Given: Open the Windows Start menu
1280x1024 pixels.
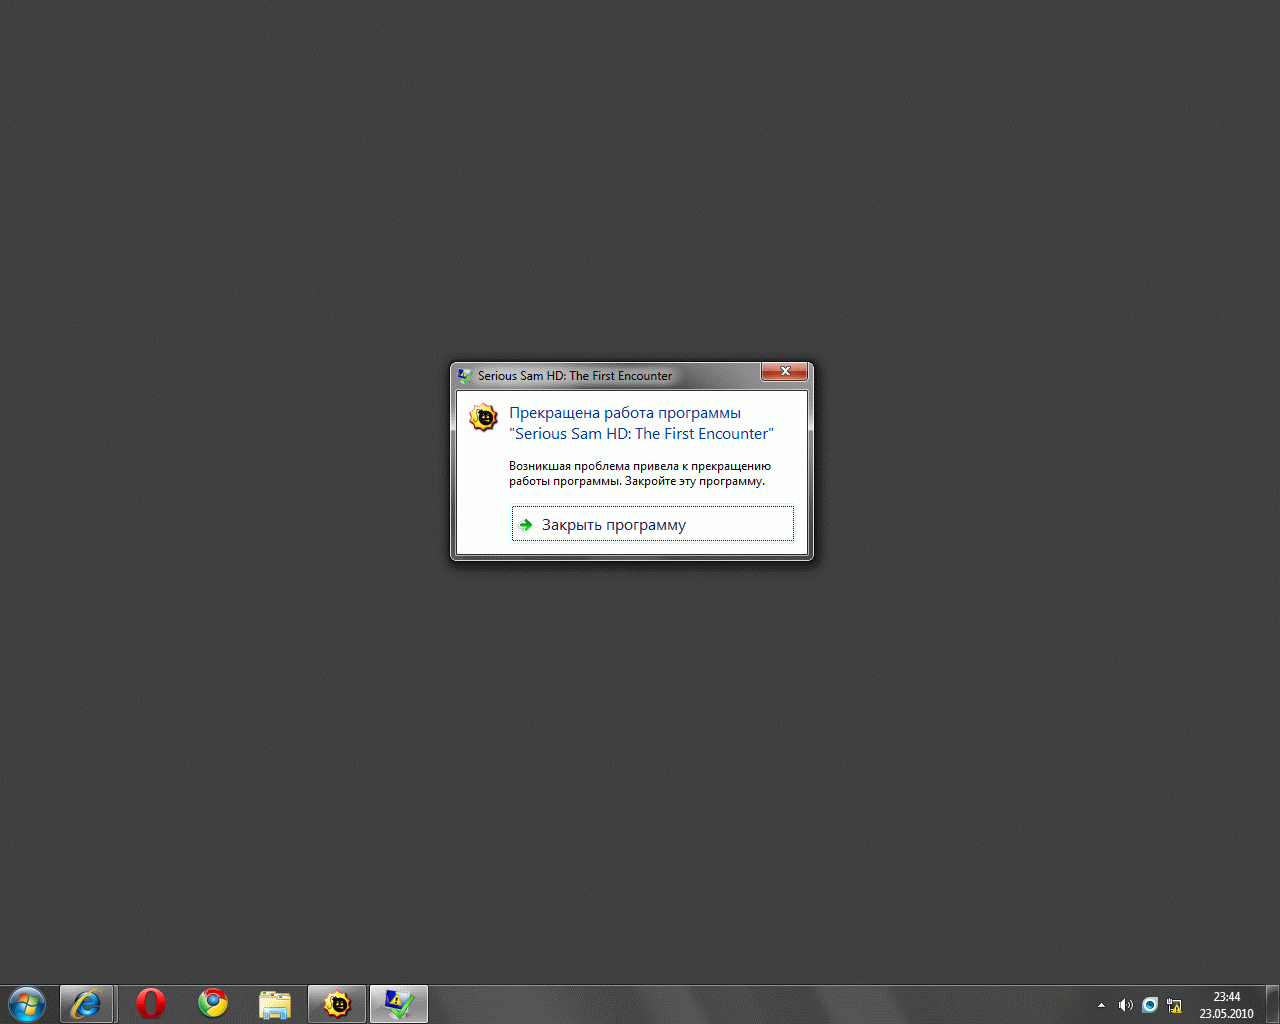Looking at the screenshot, I should pos(27,1004).
